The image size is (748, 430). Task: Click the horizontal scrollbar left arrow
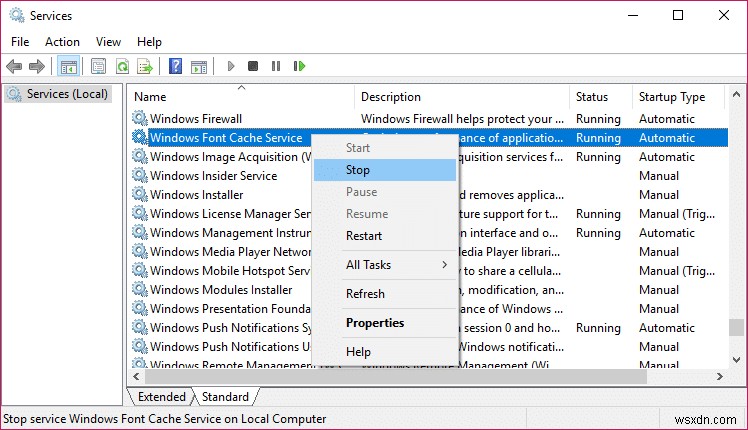[x=136, y=377]
